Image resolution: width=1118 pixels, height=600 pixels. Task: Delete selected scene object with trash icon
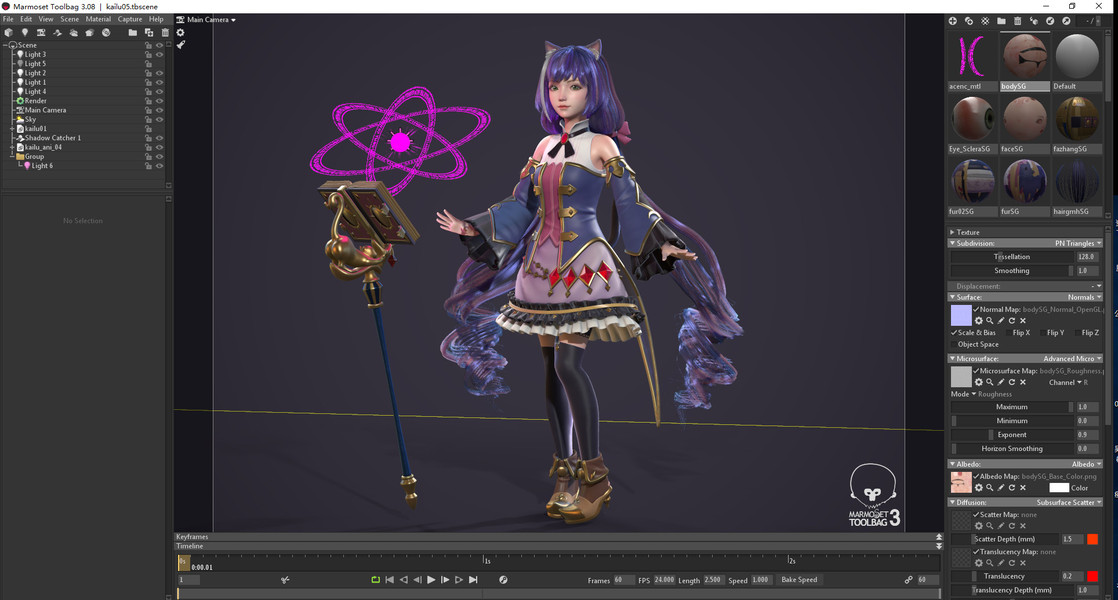pos(165,33)
